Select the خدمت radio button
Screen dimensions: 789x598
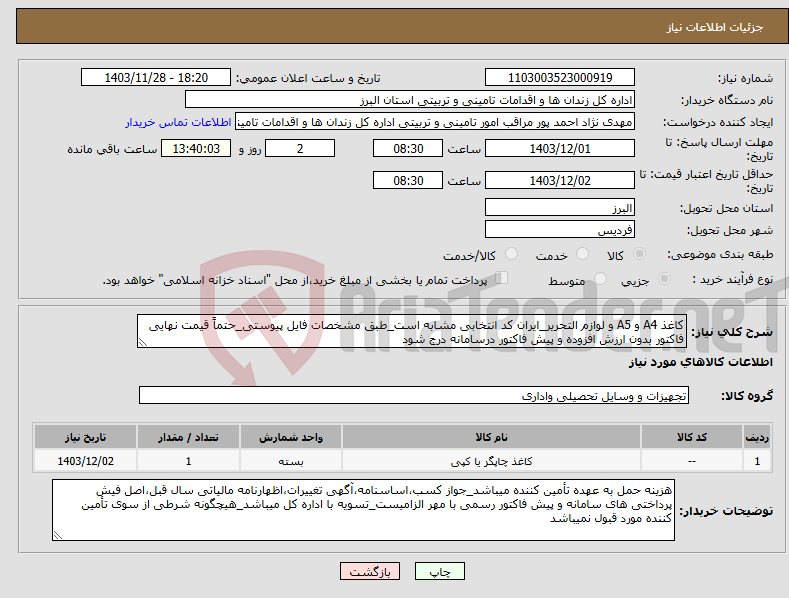[582, 254]
